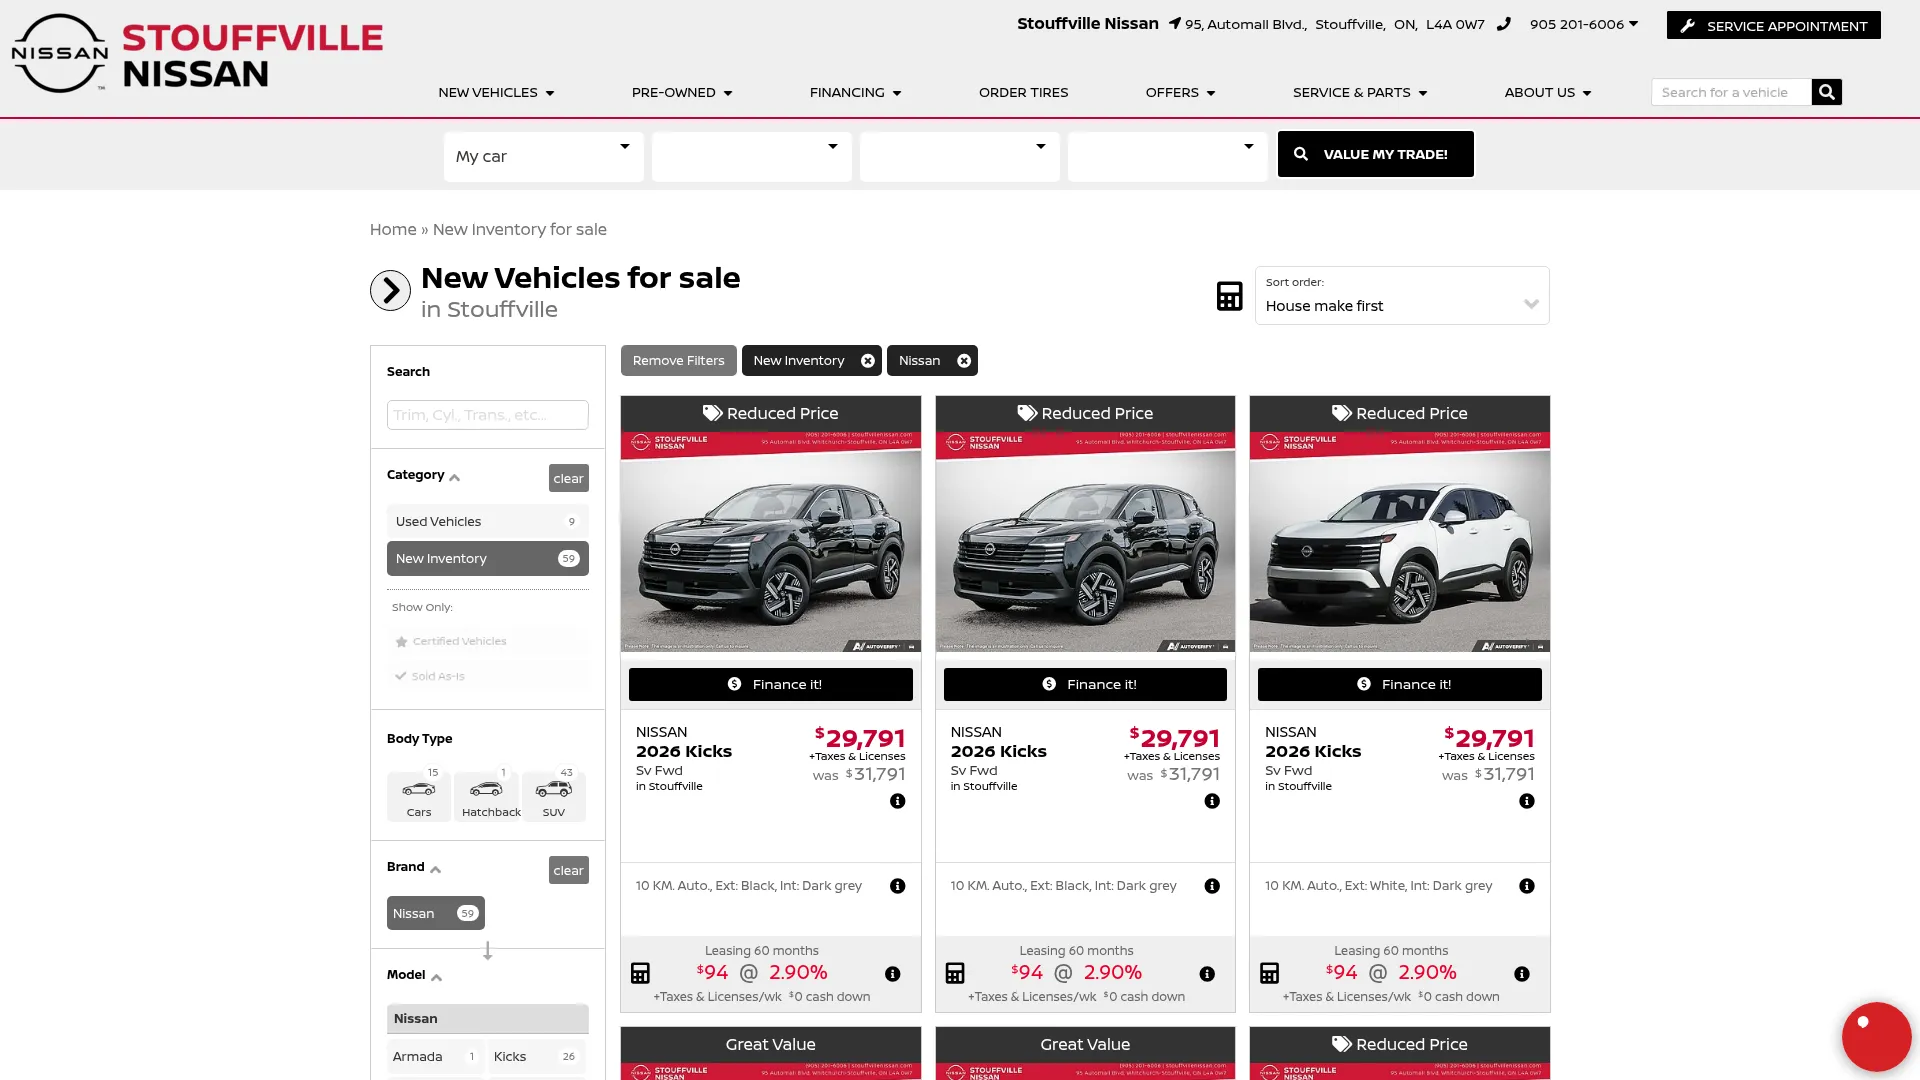The width and height of the screenshot is (1920, 1080).
Task: Open details info icon on second Ext: Black card
Action: pyautogui.click(x=1212, y=886)
